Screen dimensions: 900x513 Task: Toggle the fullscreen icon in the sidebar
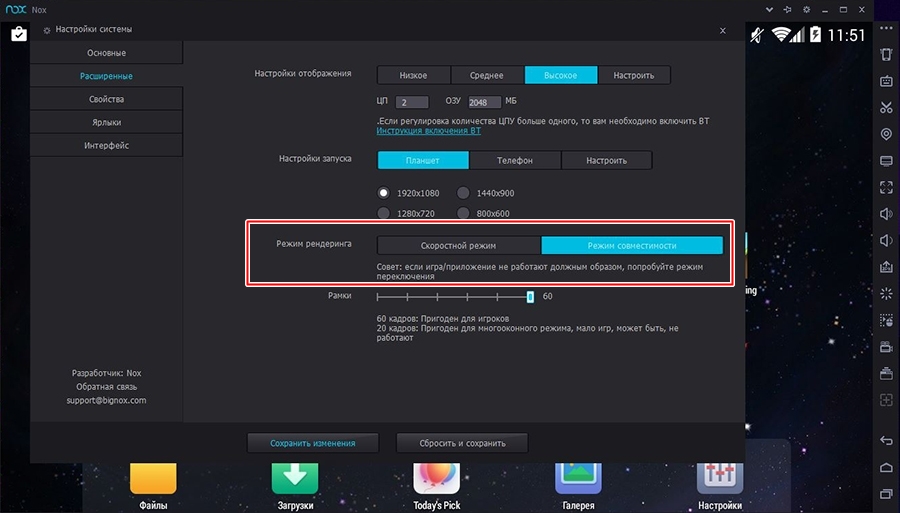(886, 187)
